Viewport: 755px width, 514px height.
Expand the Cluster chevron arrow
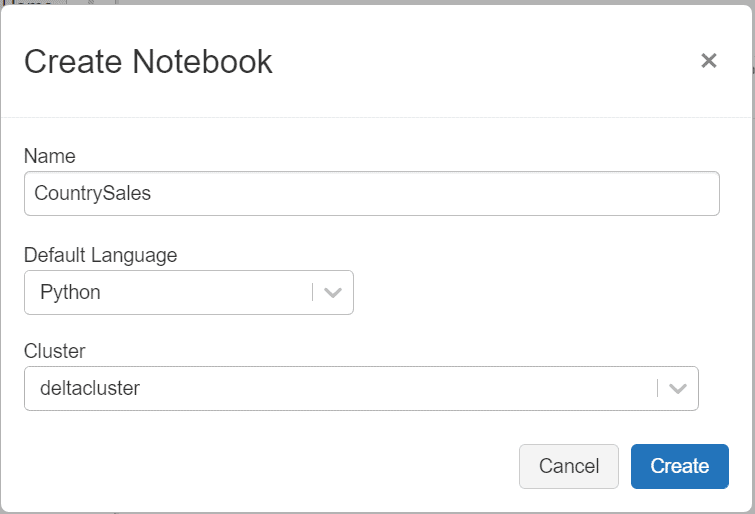tap(678, 389)
